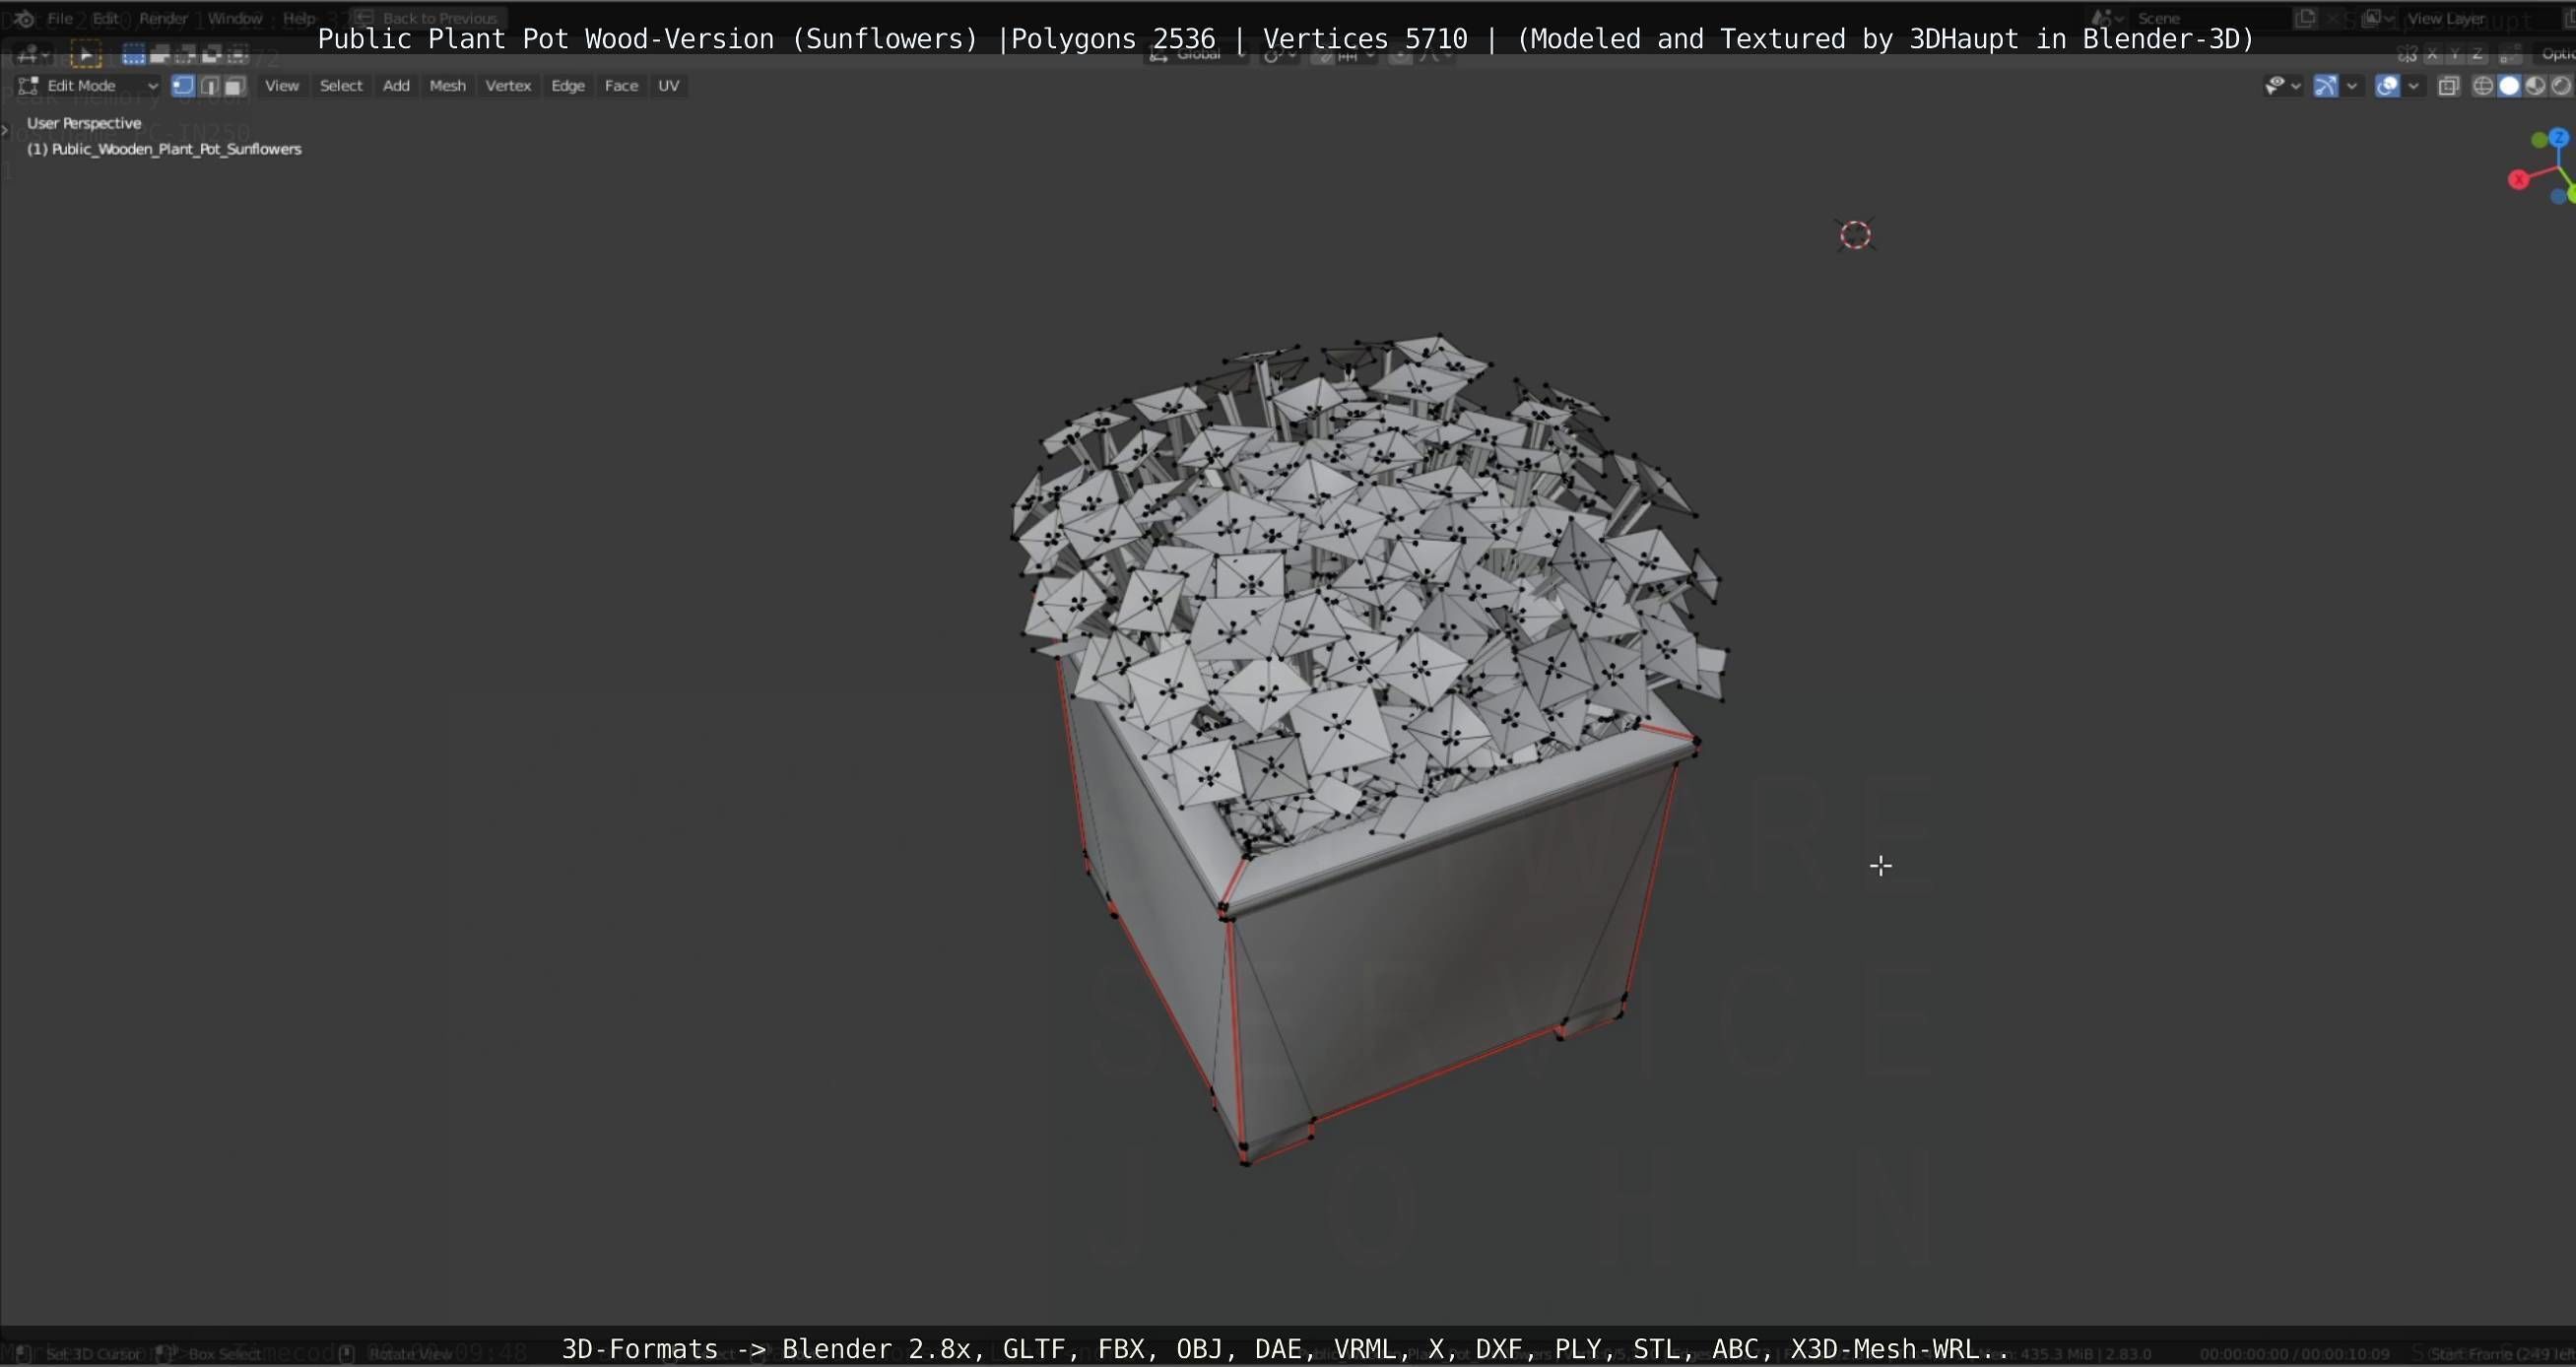Open the File menu
The width and height of the screenshot is (2576, 1367).
(x=60, y=18)
